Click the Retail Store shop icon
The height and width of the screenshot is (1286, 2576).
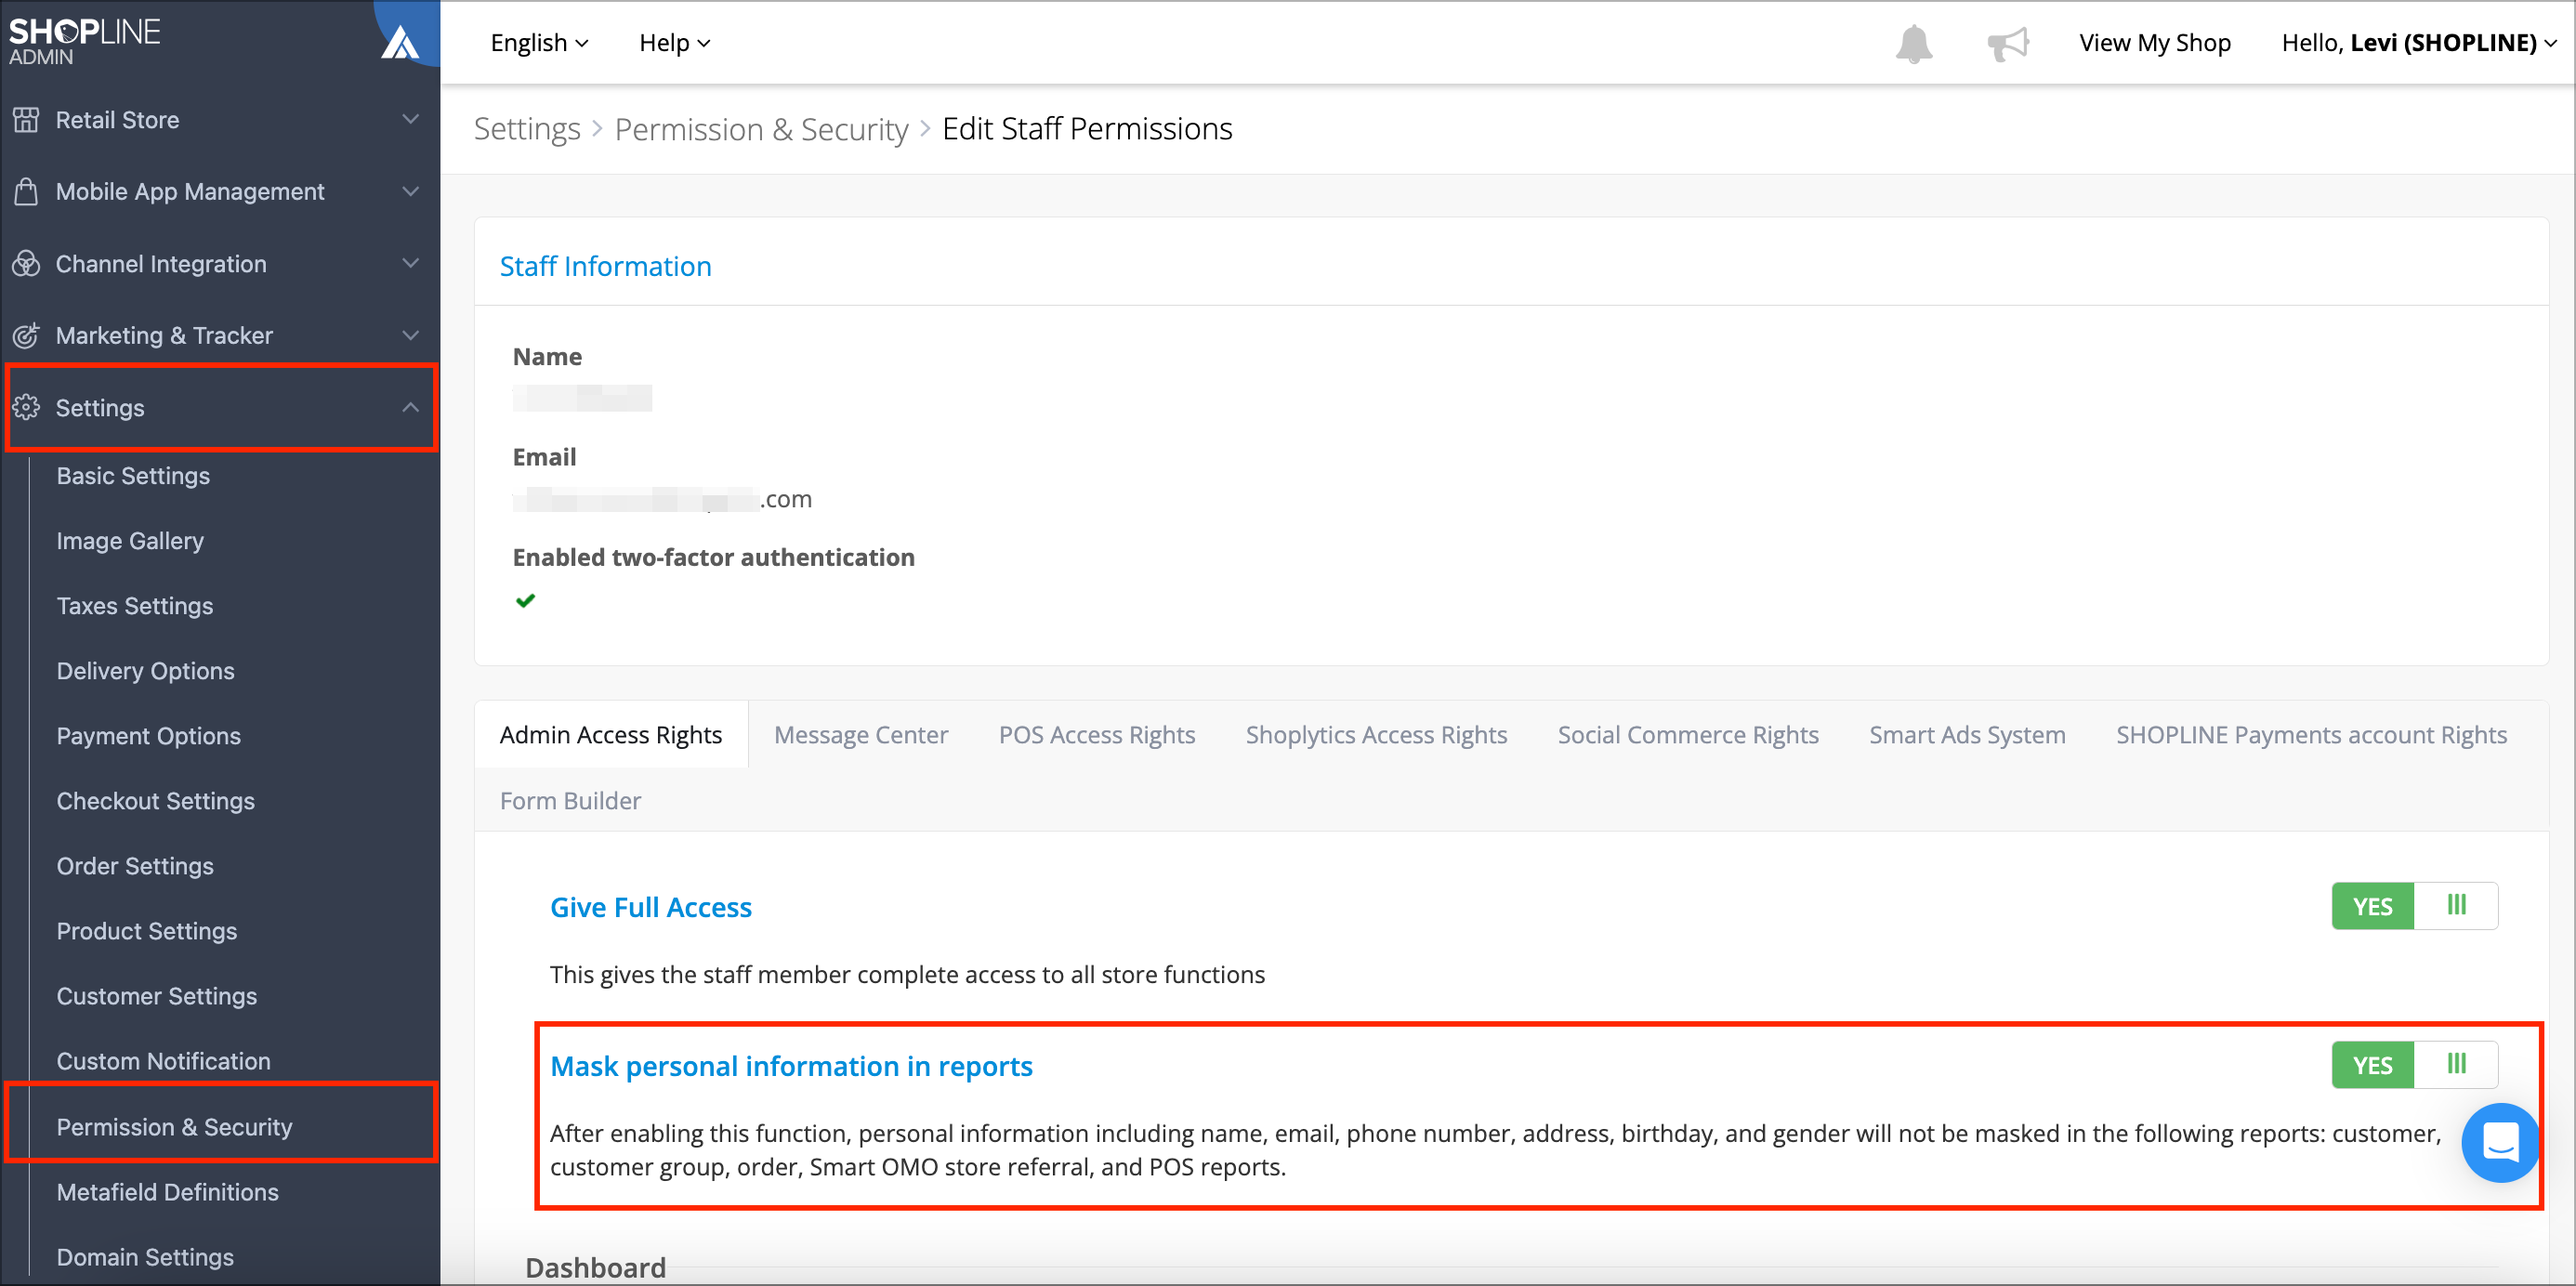click(x=26, y=120)
